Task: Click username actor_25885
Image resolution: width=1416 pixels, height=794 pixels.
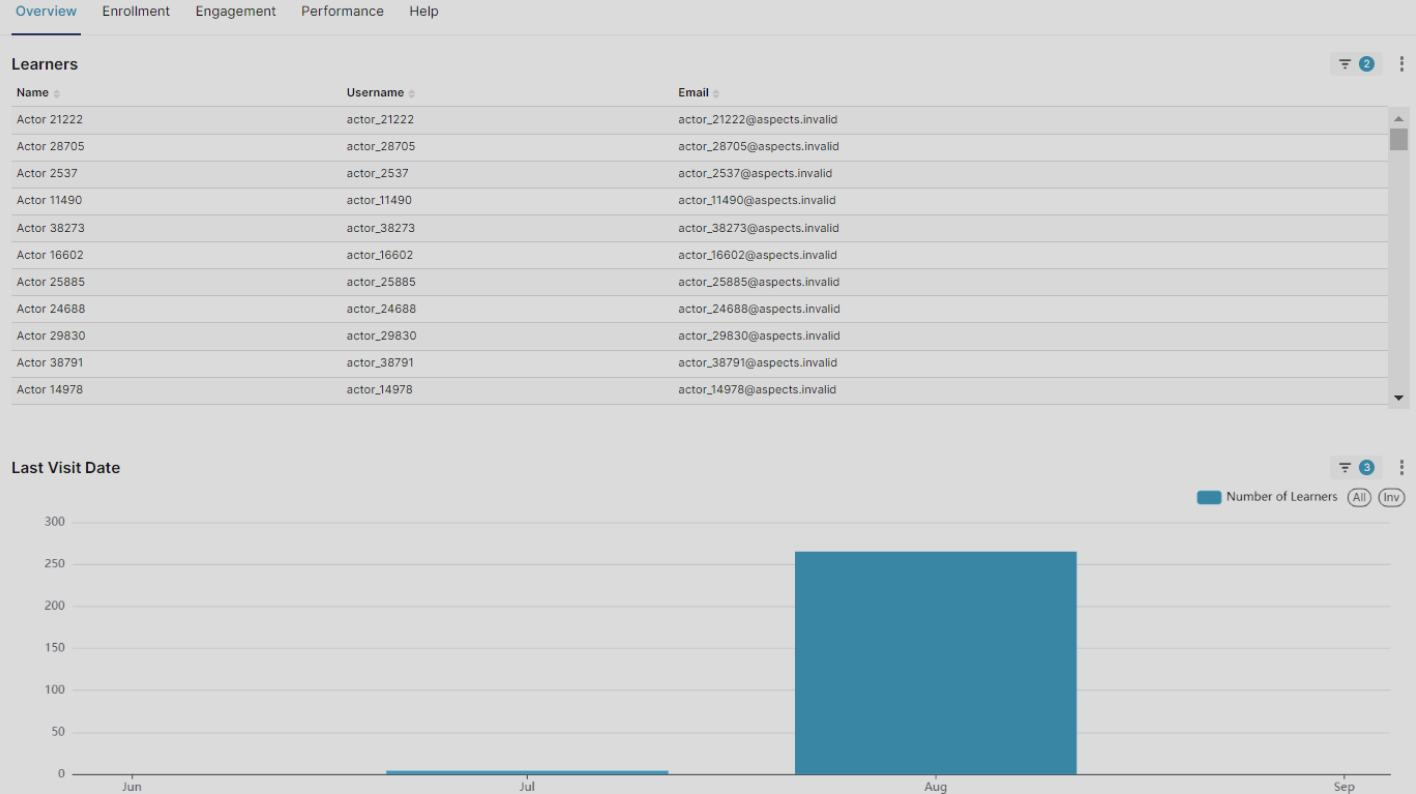Action: (381, 282)
